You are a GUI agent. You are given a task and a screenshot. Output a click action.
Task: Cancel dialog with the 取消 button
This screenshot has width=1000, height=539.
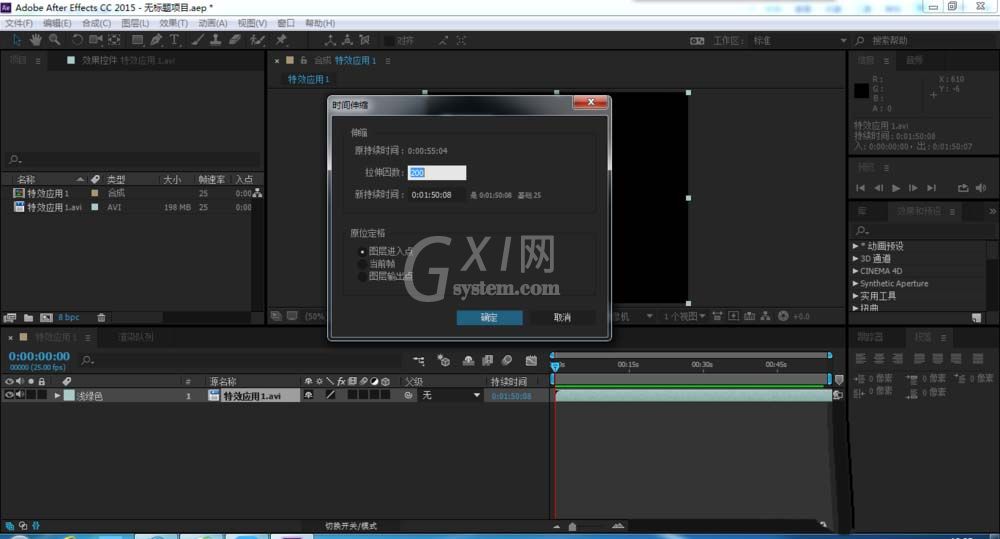[562, 318]
